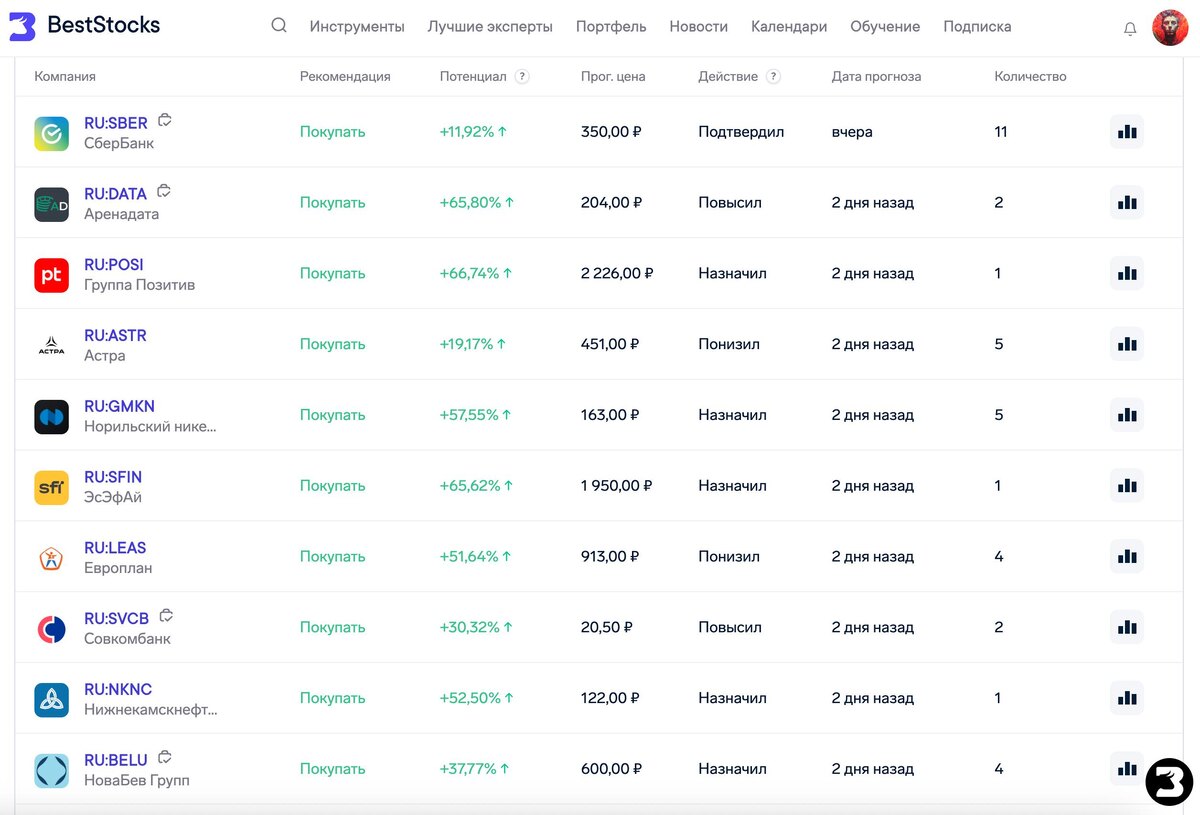Click the Аренадата company logo
Viewport: 1200px width, 815px height.
tap(51, 204)
